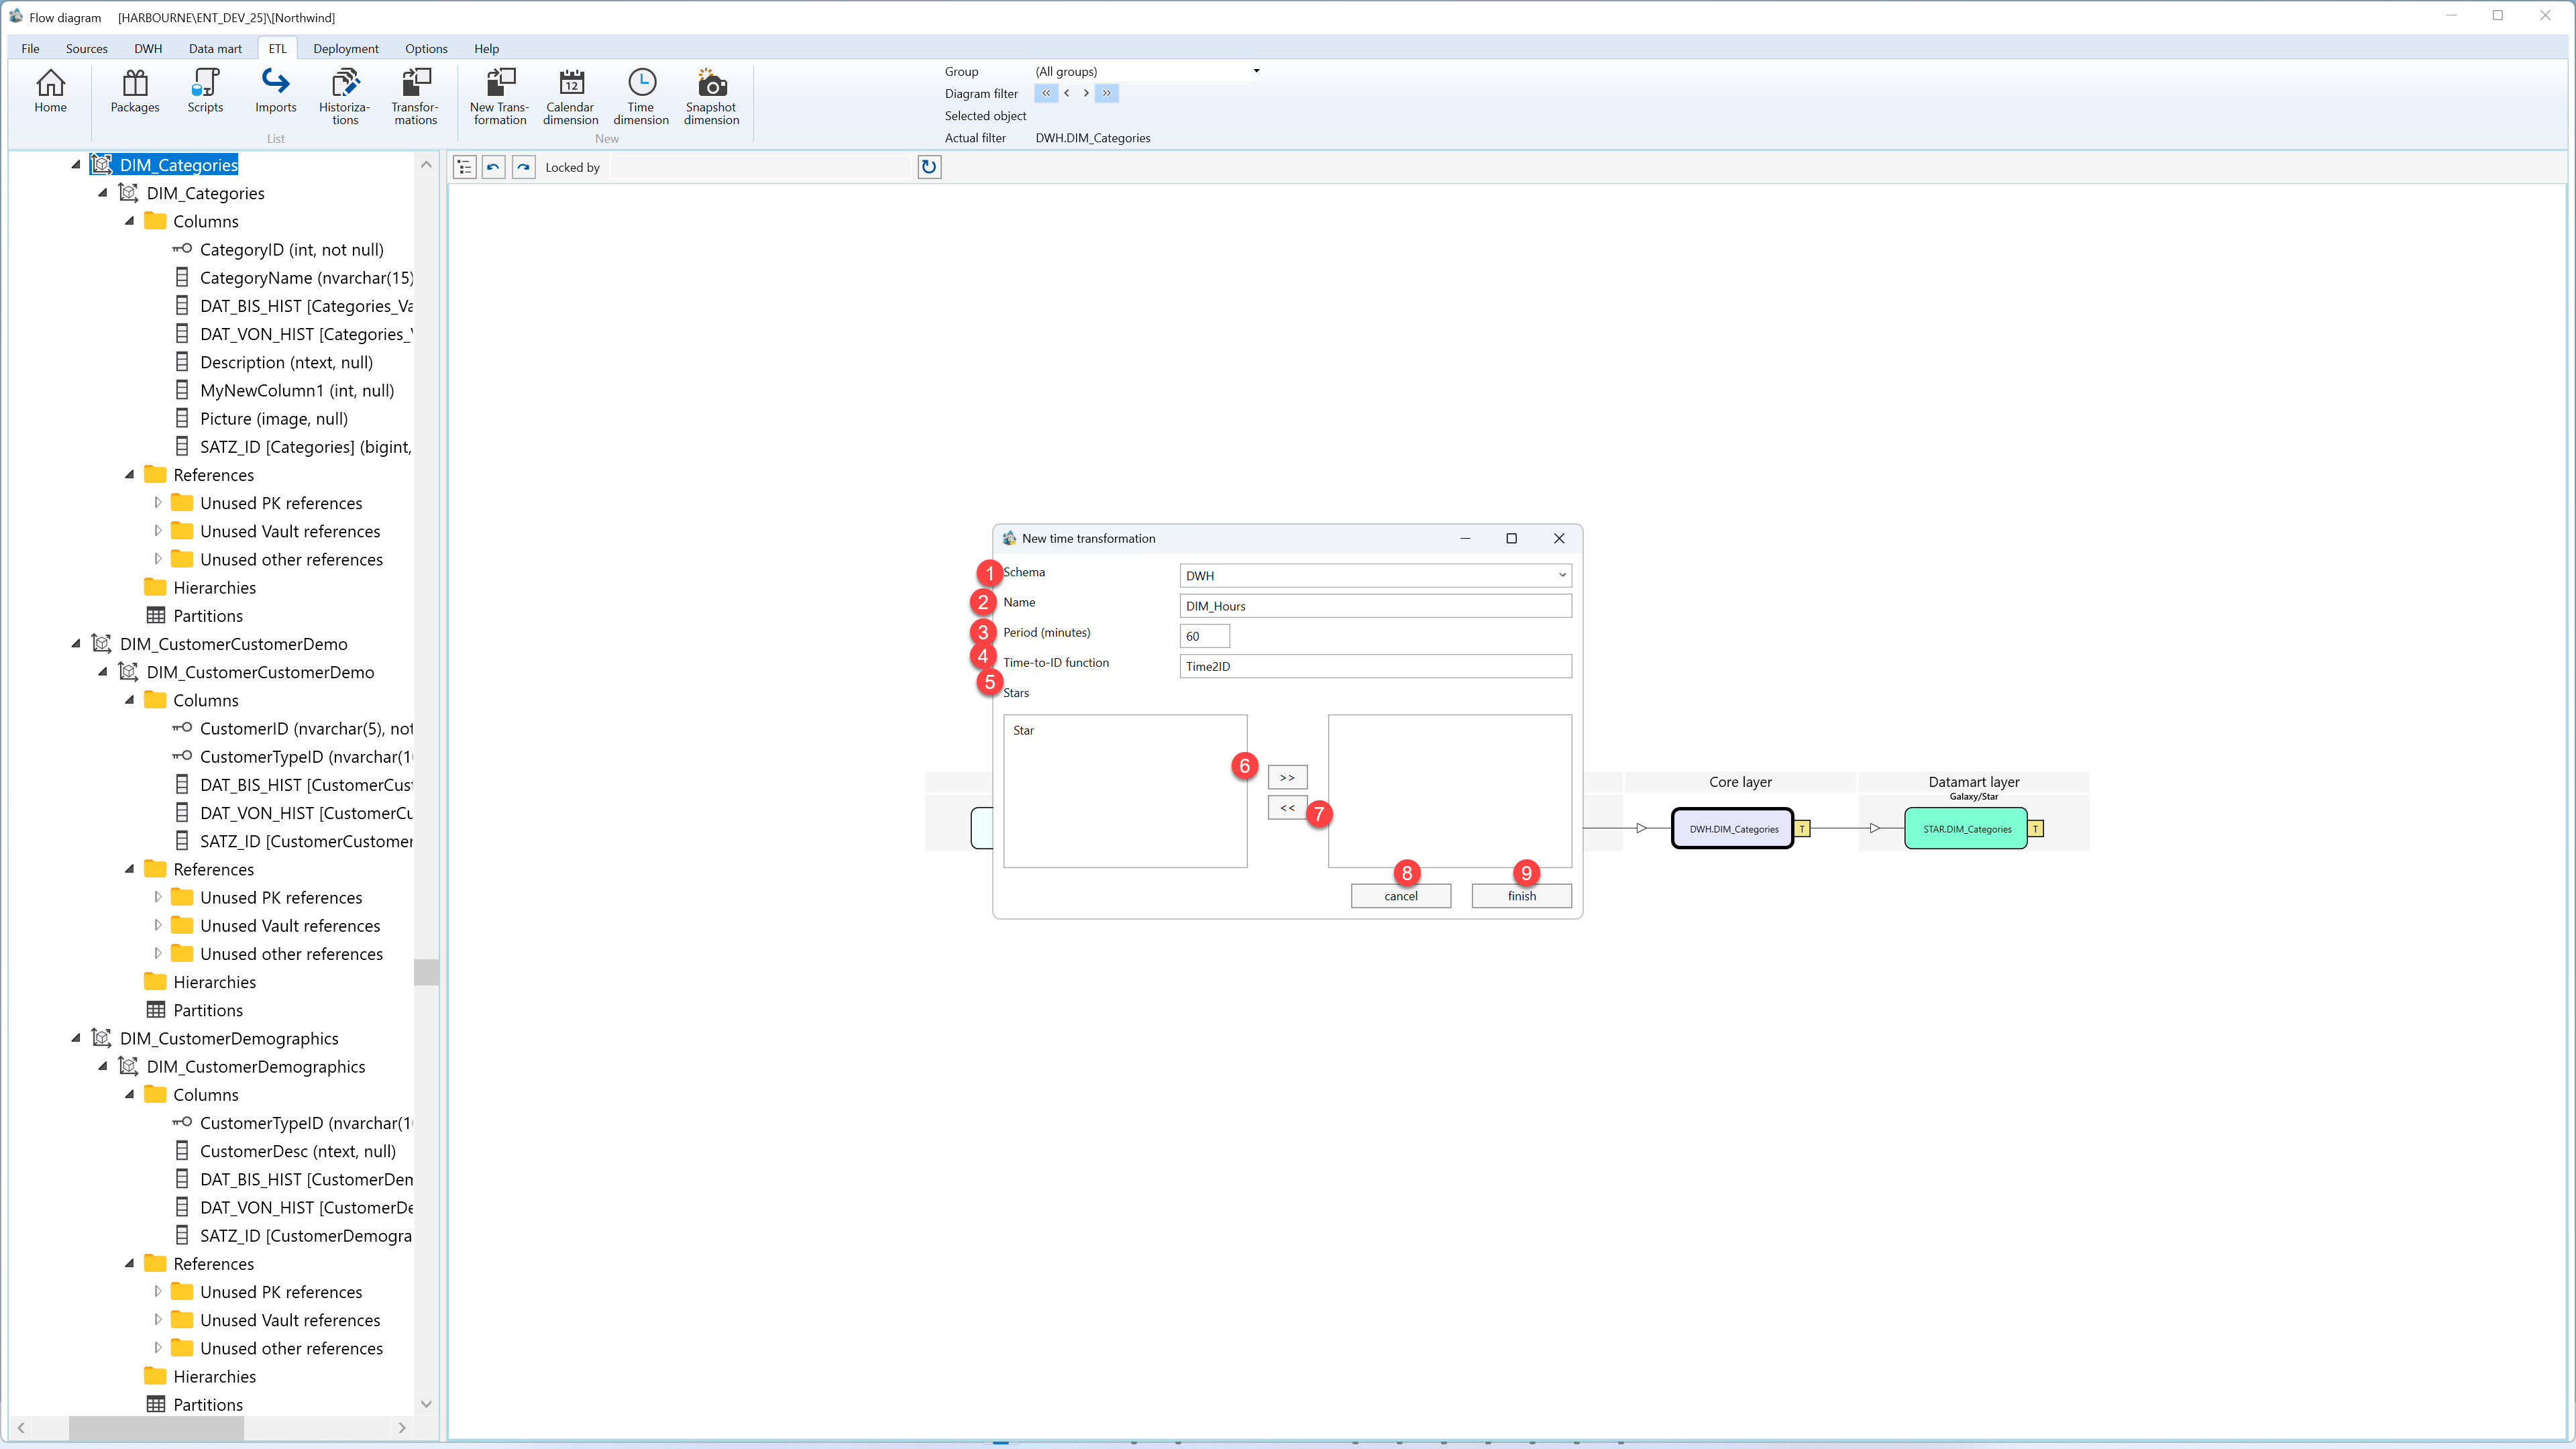
Task: Open the Transformations list
Action: tap(415, 97)
